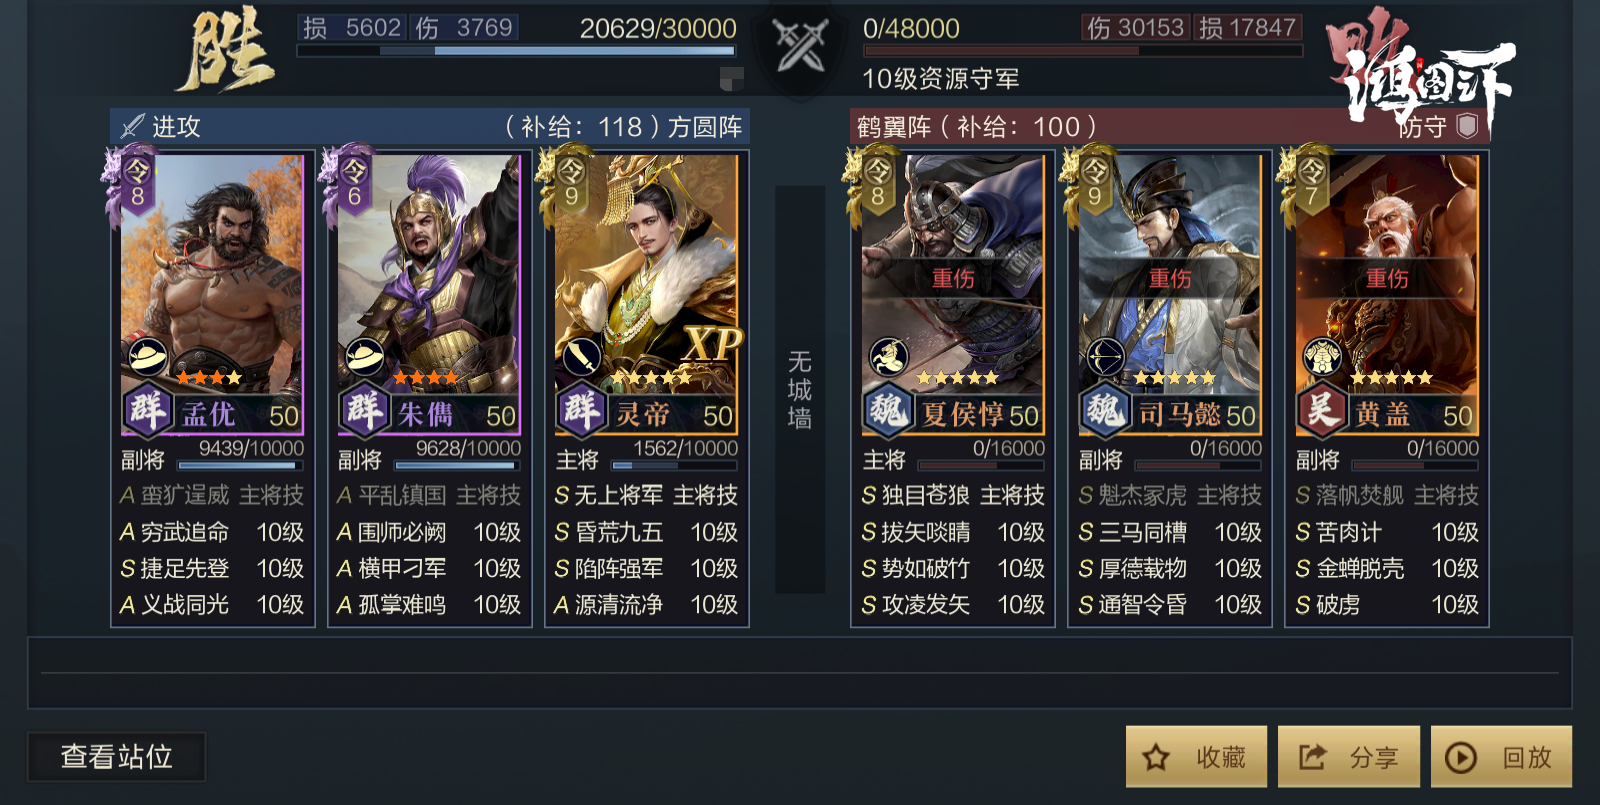Open 查看站位 to view positions

116,757
